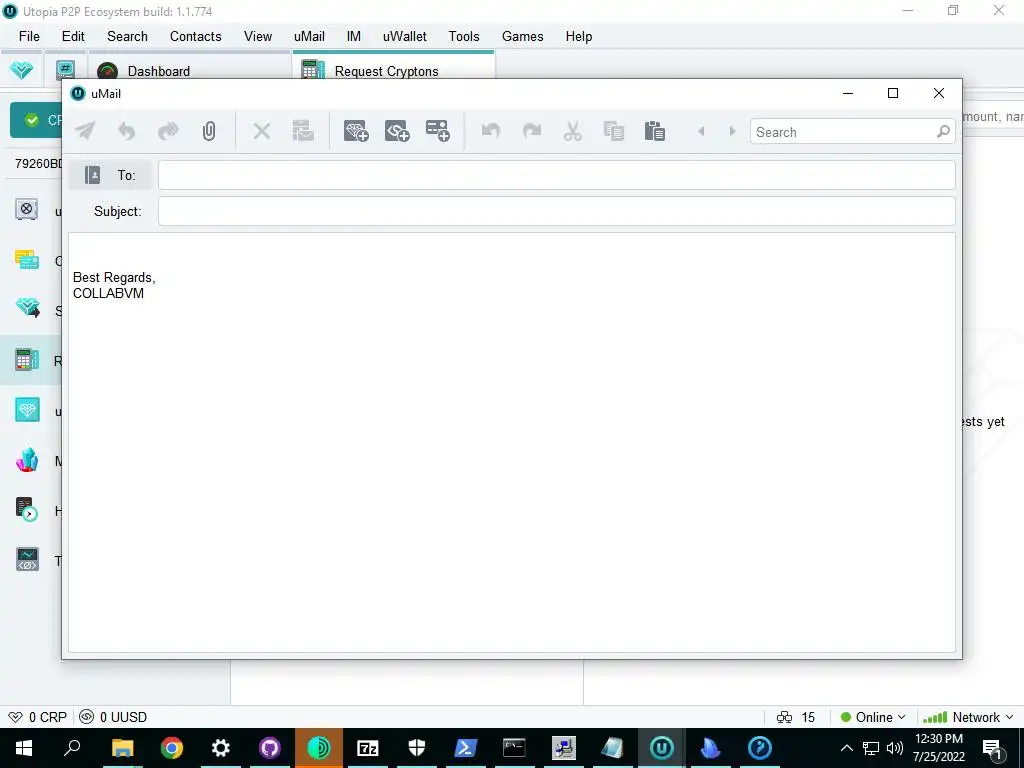Screen dimensions: 1024x768
Task: Open the notification center icon
Action: 992,748
